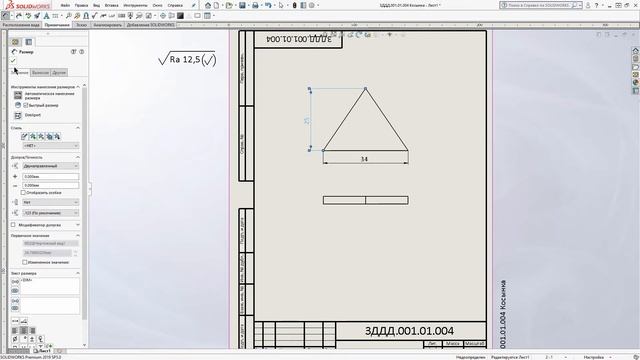Switch to the Эскиз tab
Screen dimensions: 640x360
pyautogui.click(x=82, y=25)
